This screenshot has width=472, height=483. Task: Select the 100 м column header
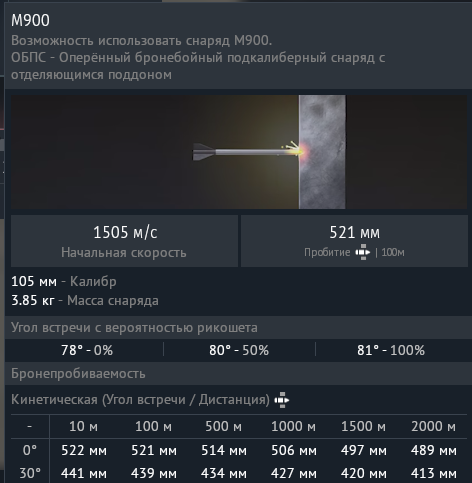[x=154, y=426]
